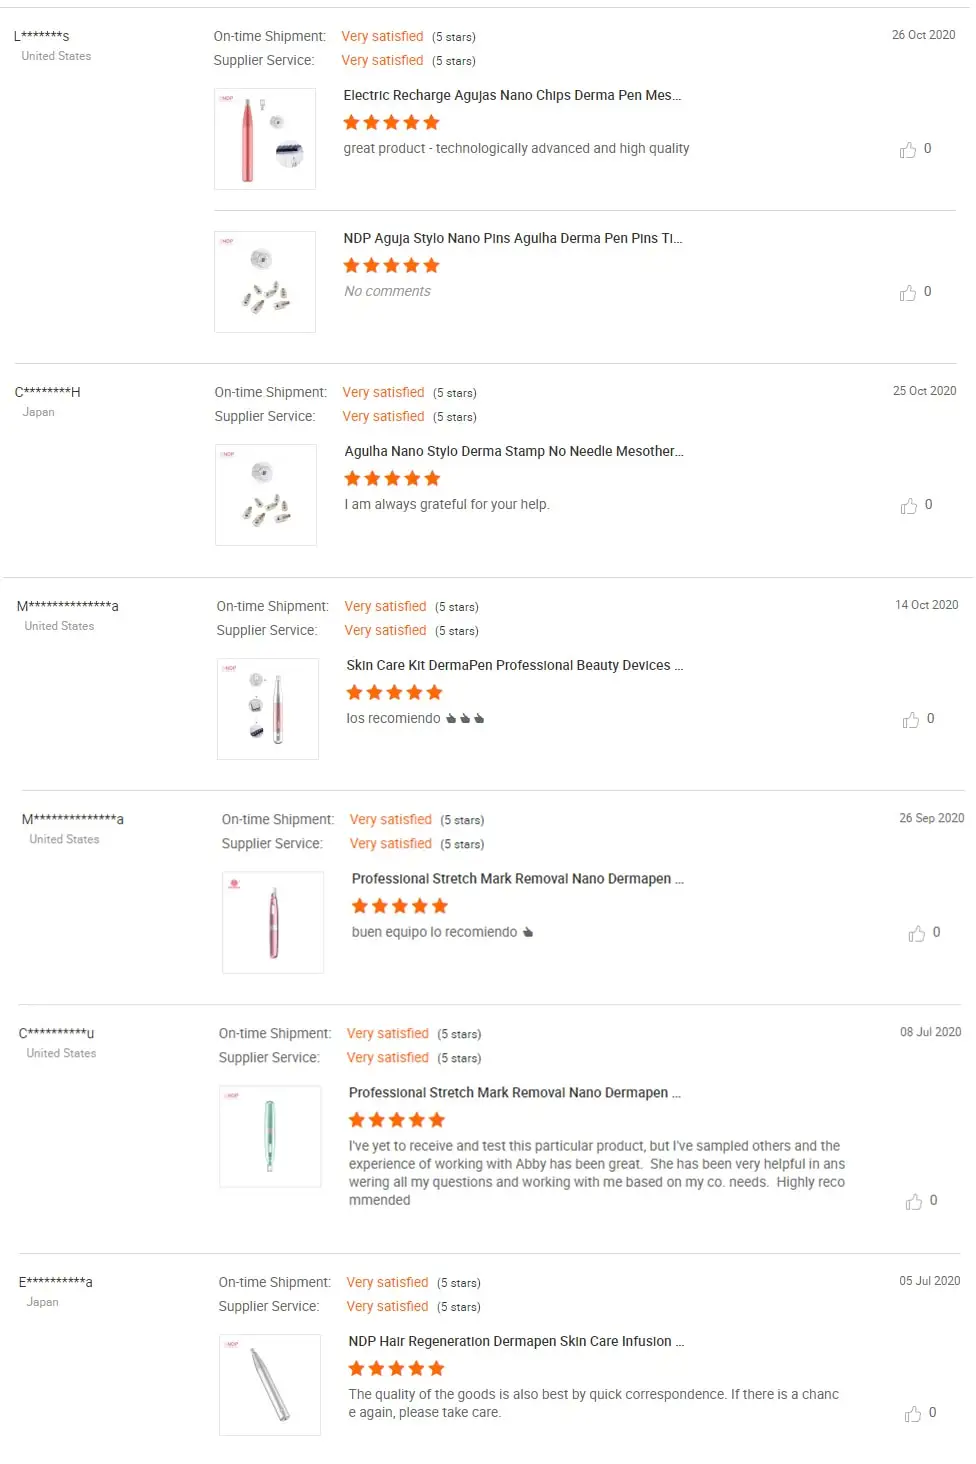Like the review mentioning Abby
This screenshot has height=1464, width=976.
914,1202
